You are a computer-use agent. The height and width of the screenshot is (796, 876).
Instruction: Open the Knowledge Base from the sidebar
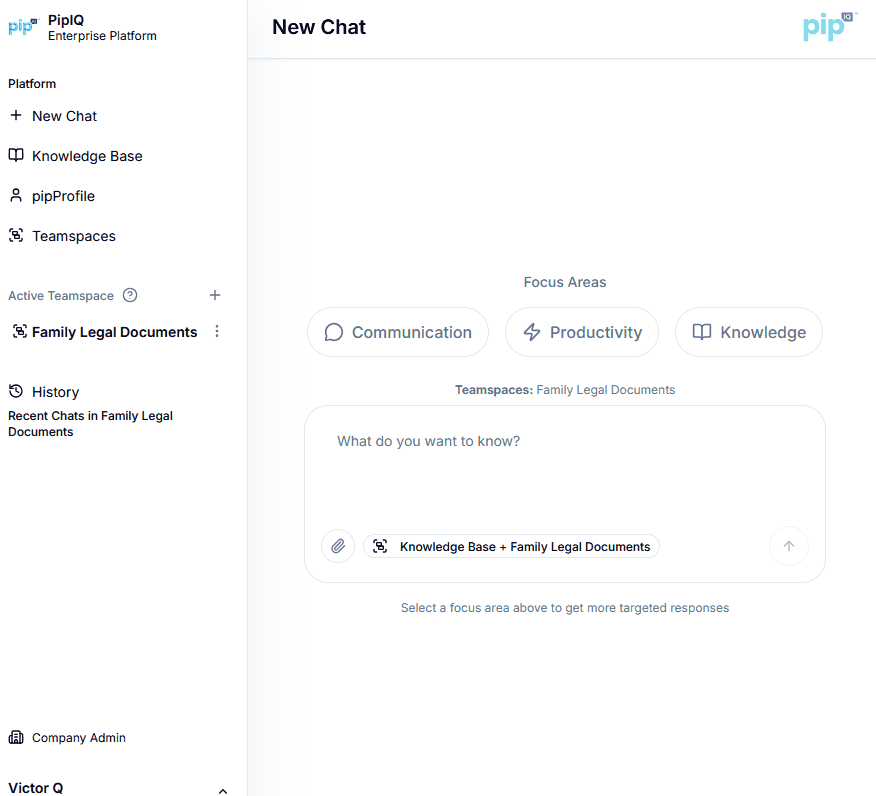tap(86, 156)
